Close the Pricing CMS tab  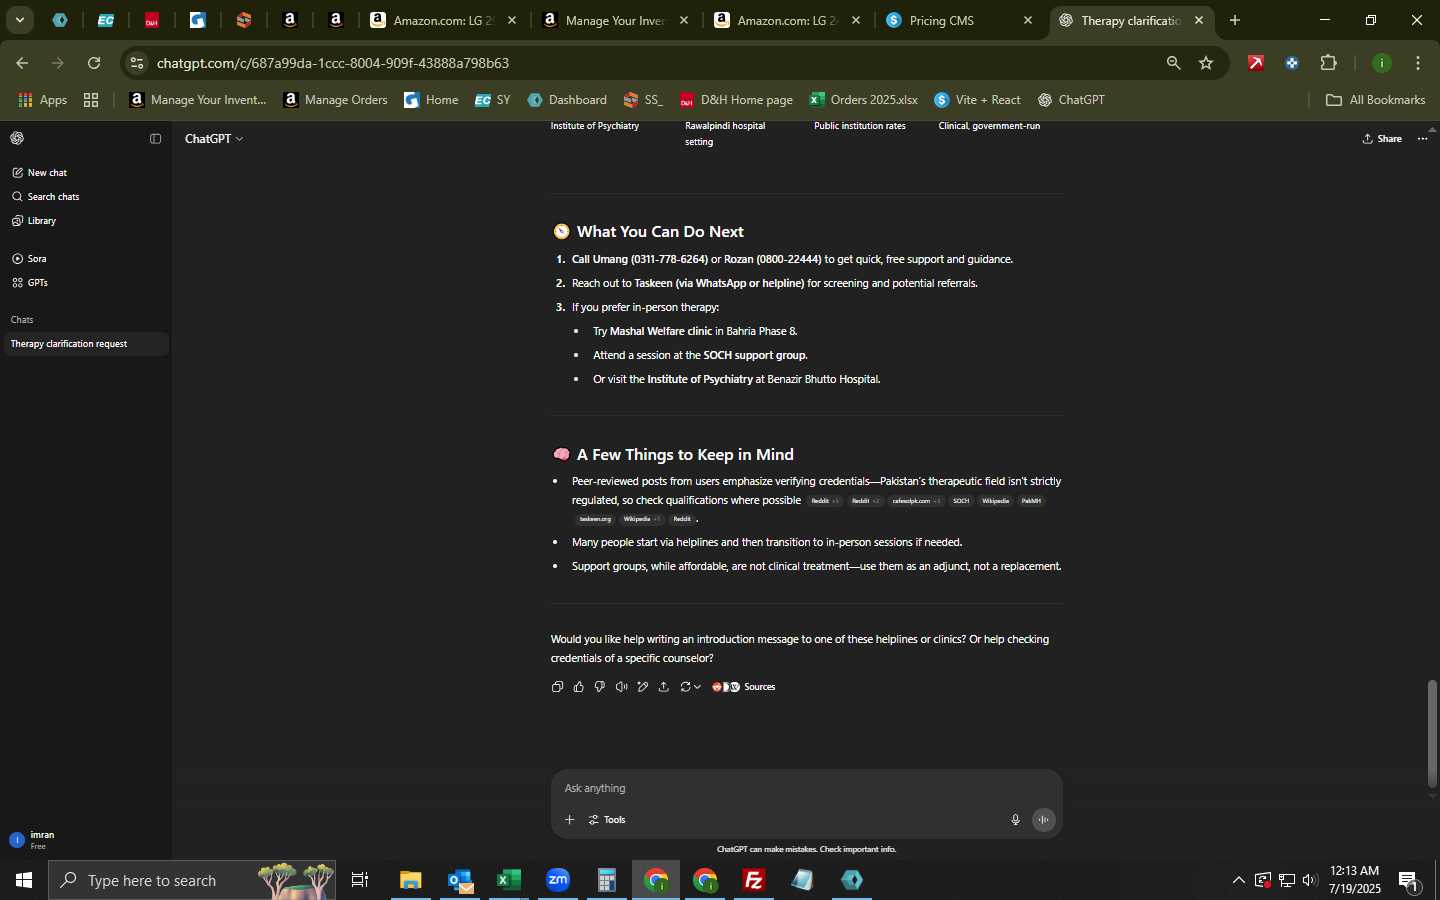[1028, 20]
